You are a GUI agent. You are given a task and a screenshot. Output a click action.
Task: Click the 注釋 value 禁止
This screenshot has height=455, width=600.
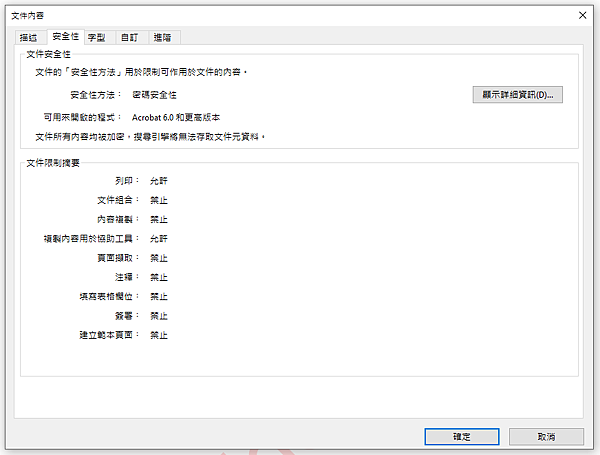click(159, 277)
